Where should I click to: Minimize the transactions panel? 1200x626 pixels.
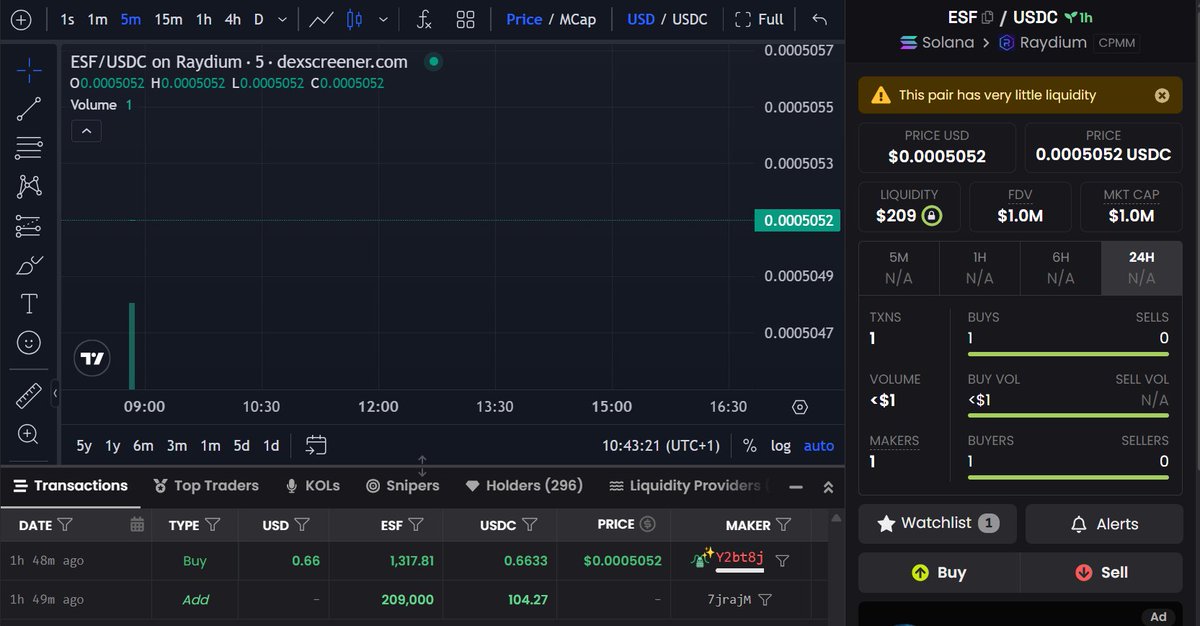click(x=796, y=487)
